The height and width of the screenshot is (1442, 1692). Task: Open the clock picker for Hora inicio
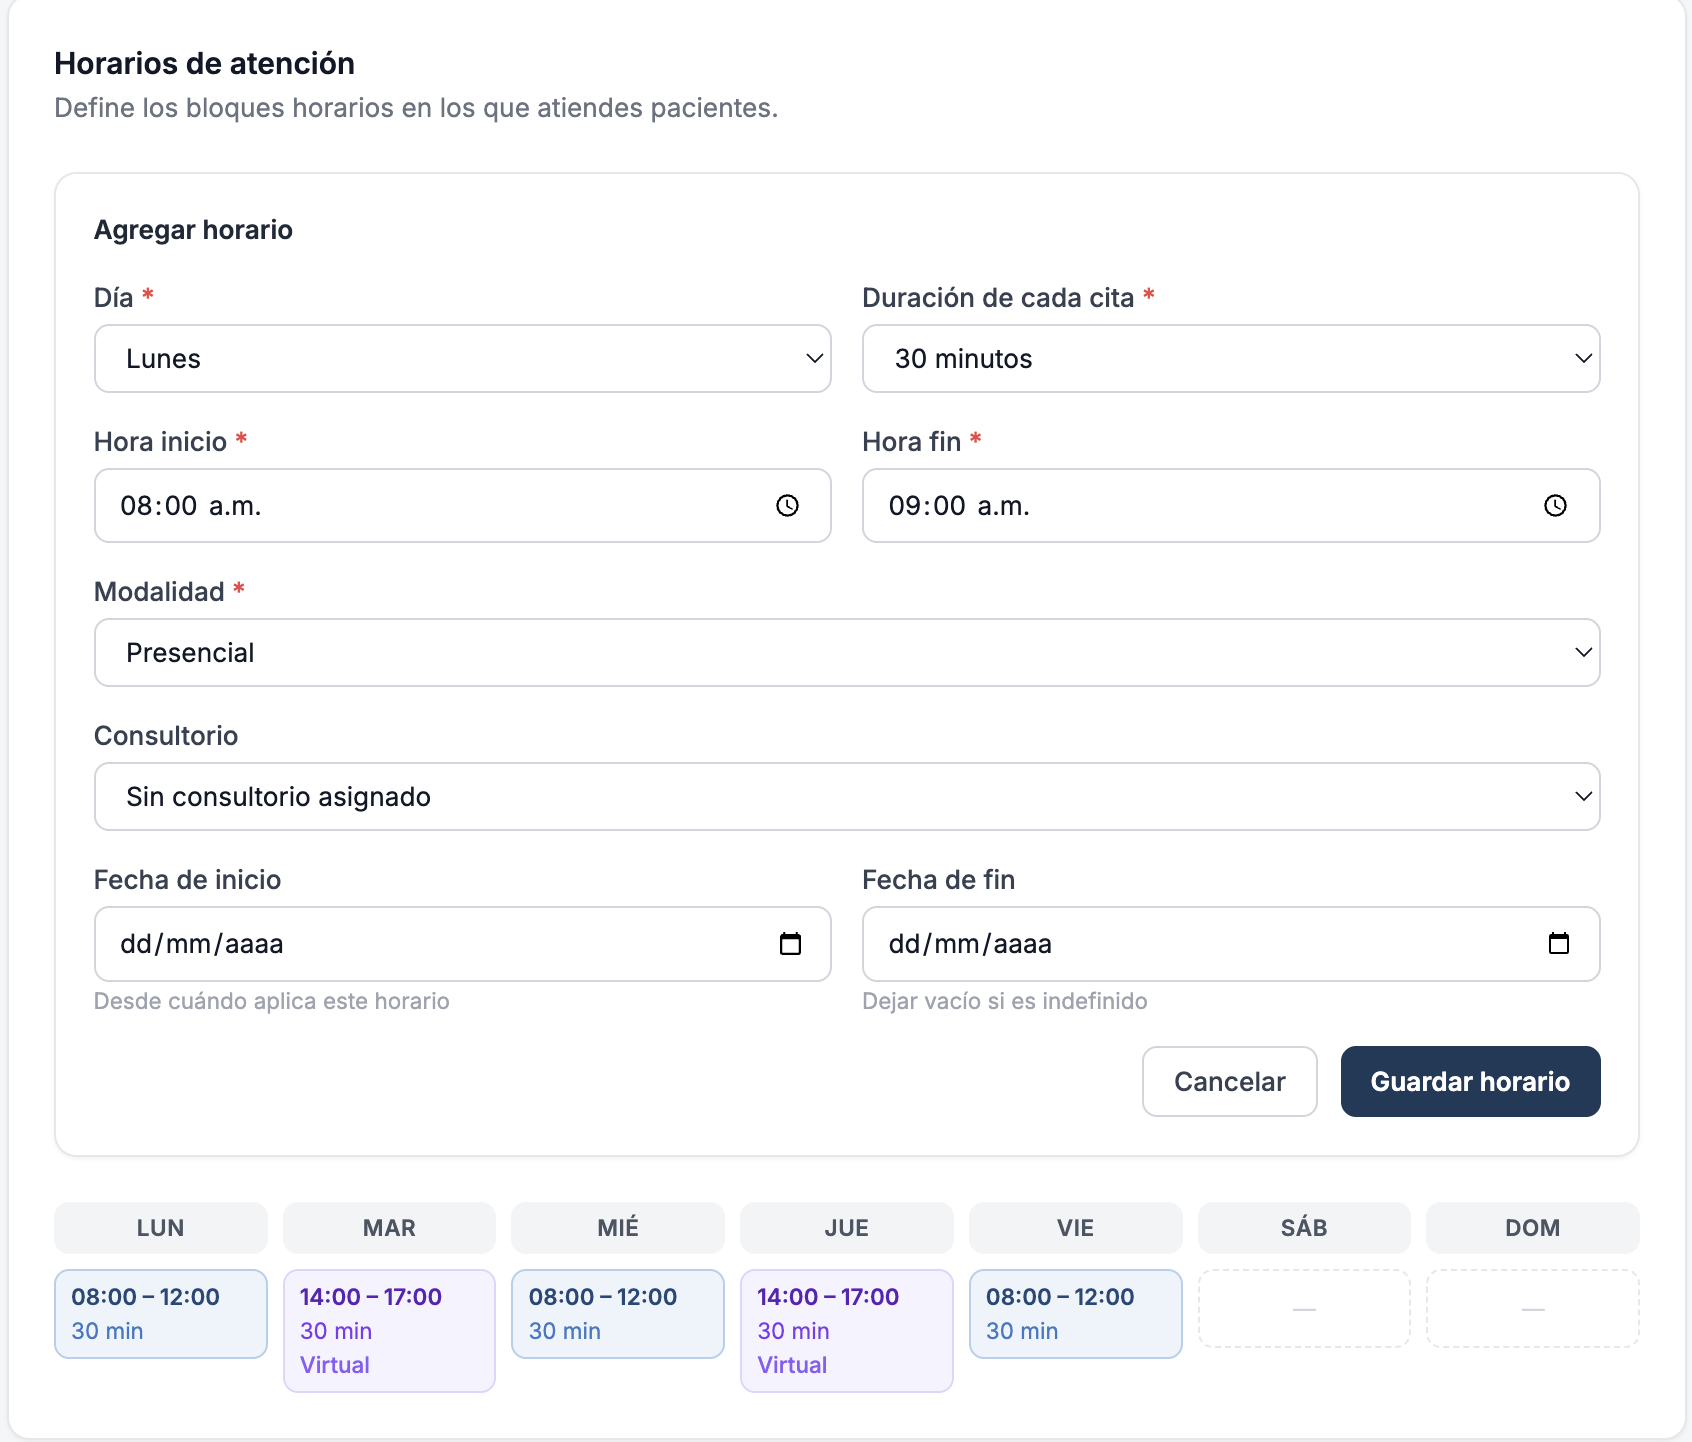[789, 506]
